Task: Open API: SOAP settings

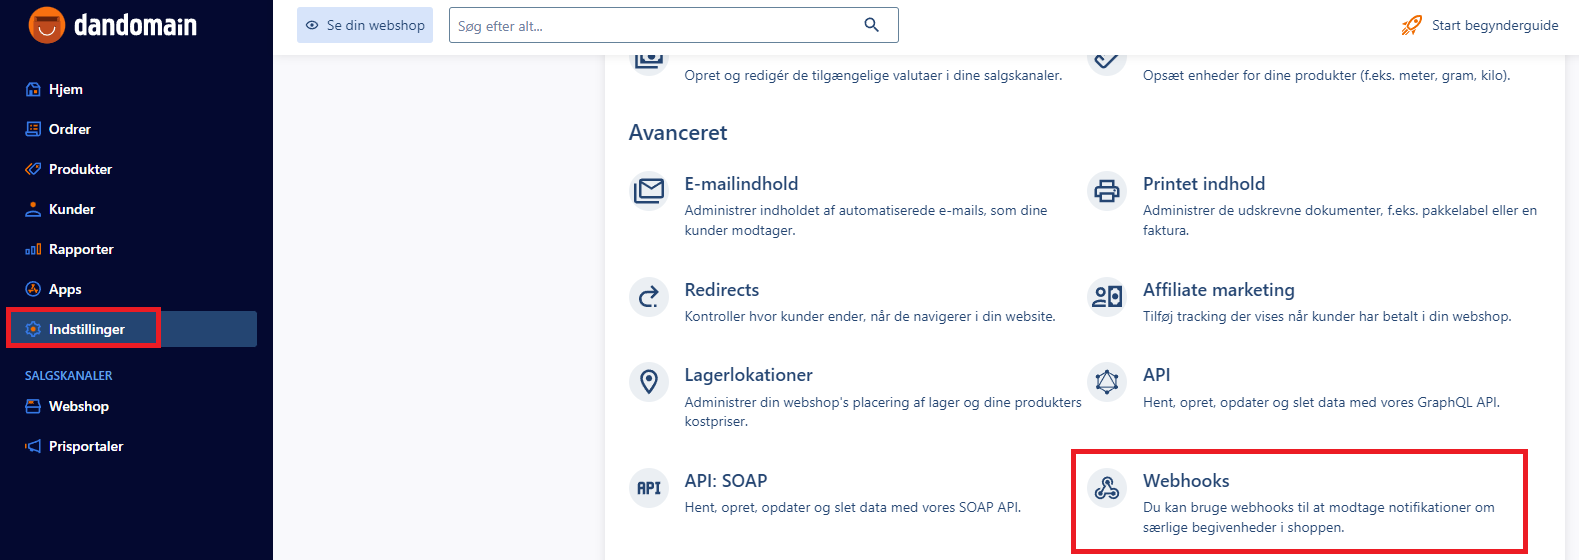Action: click(x=726, y=481)
